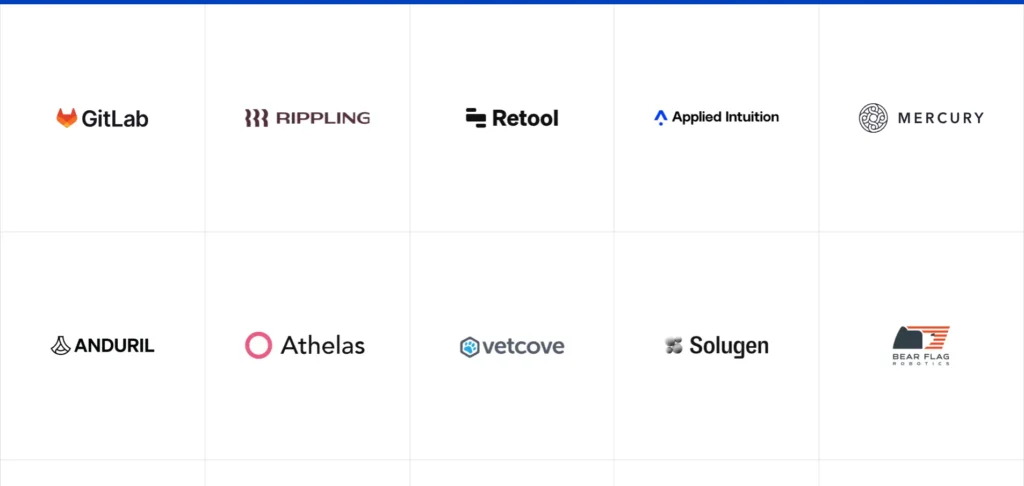Open the ANDURIL wordmark text
The height and width of the screenshot is (486, 1024).
click(114, 346)
